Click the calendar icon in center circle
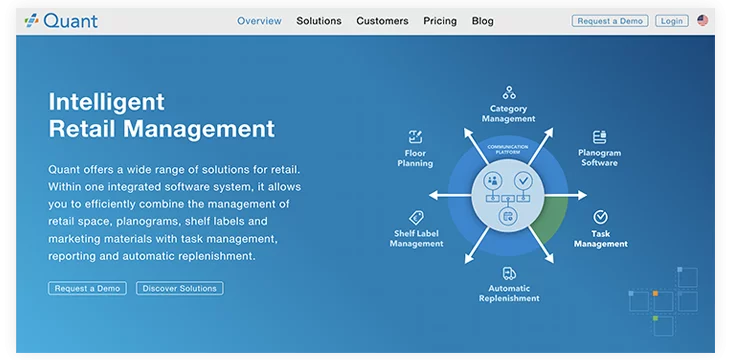The width and height of the screenshot is (730, 360). pos(508,216)
